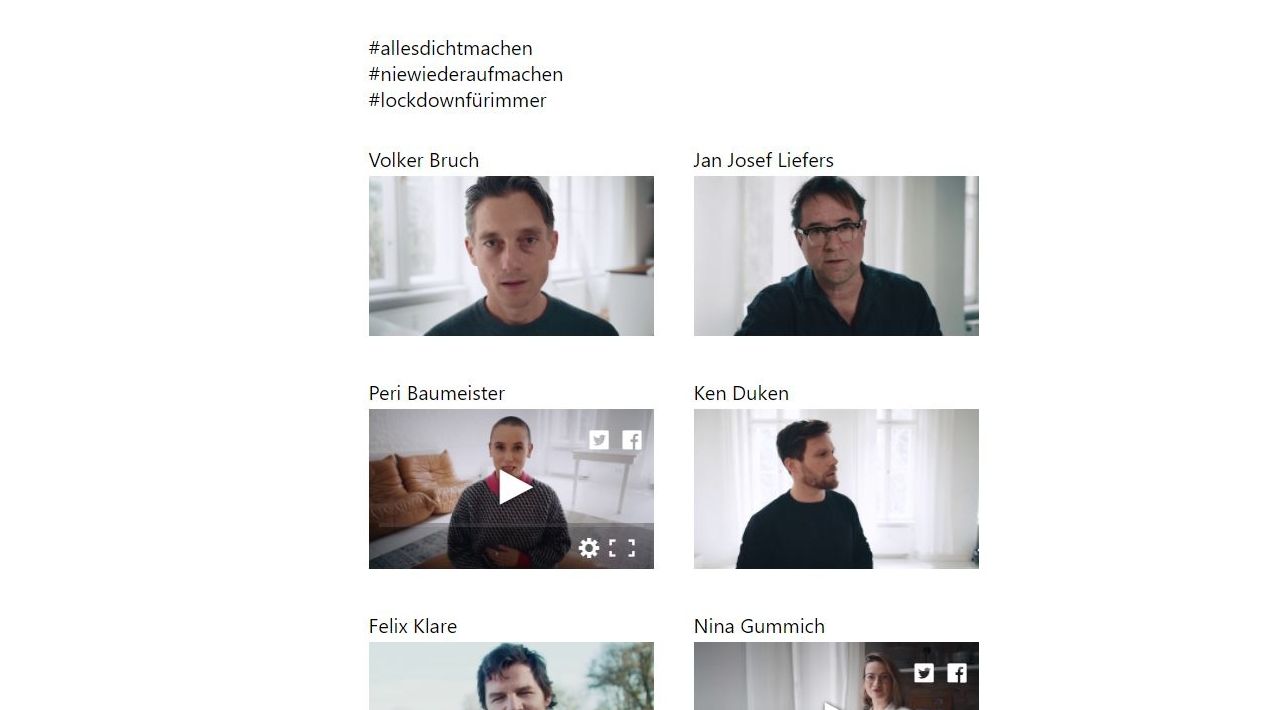Click the Jan Josef Liefers name heading
1261x710 pixels.
764,160
